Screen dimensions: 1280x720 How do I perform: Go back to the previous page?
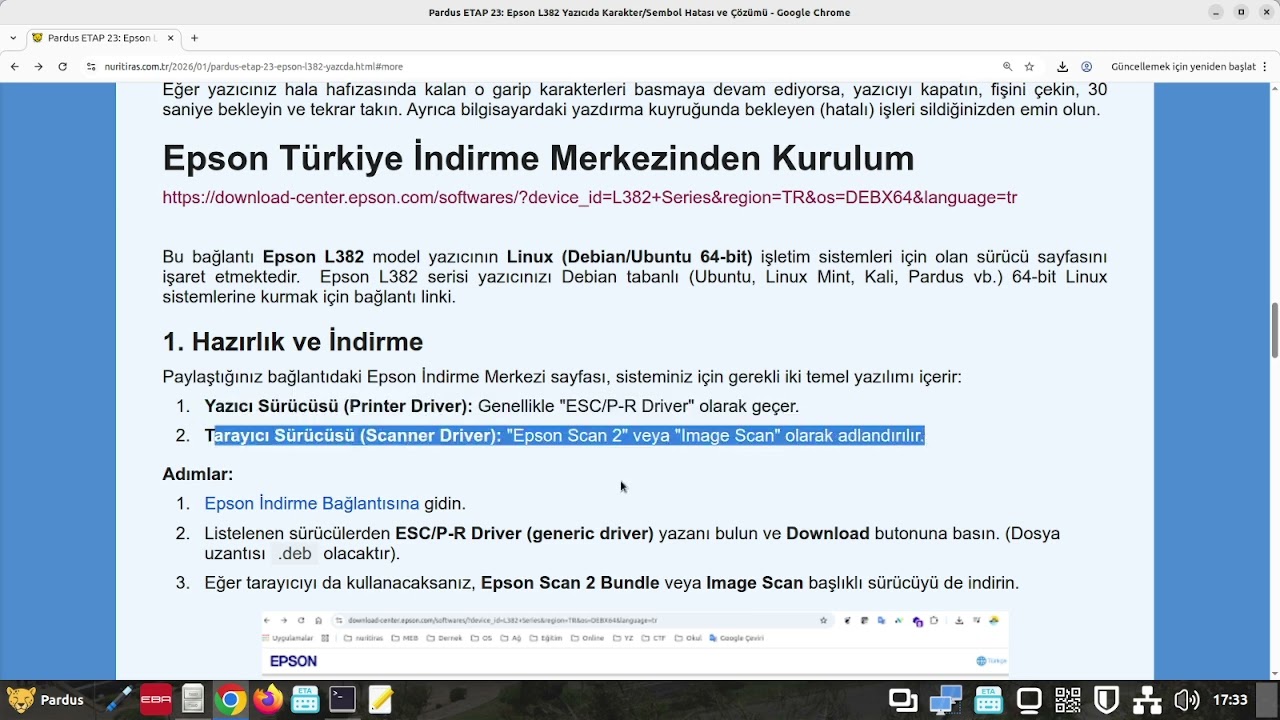(x=14, y=66)
